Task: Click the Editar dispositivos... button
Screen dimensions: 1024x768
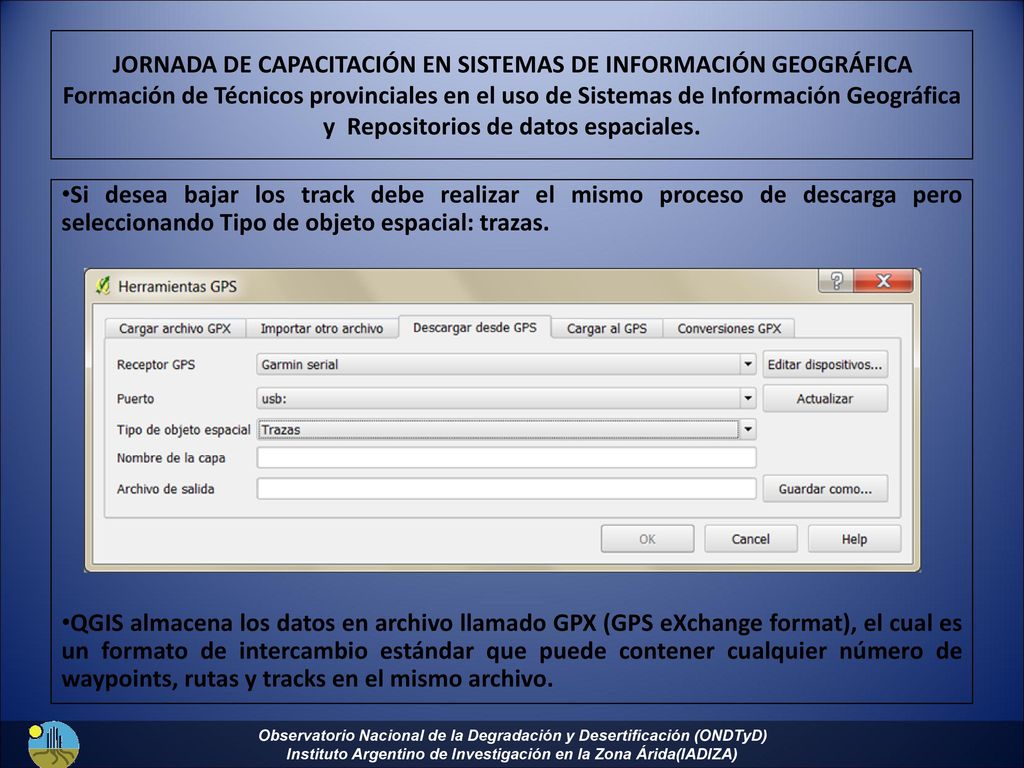Action: pyautogui.click(x=825, y=364)
